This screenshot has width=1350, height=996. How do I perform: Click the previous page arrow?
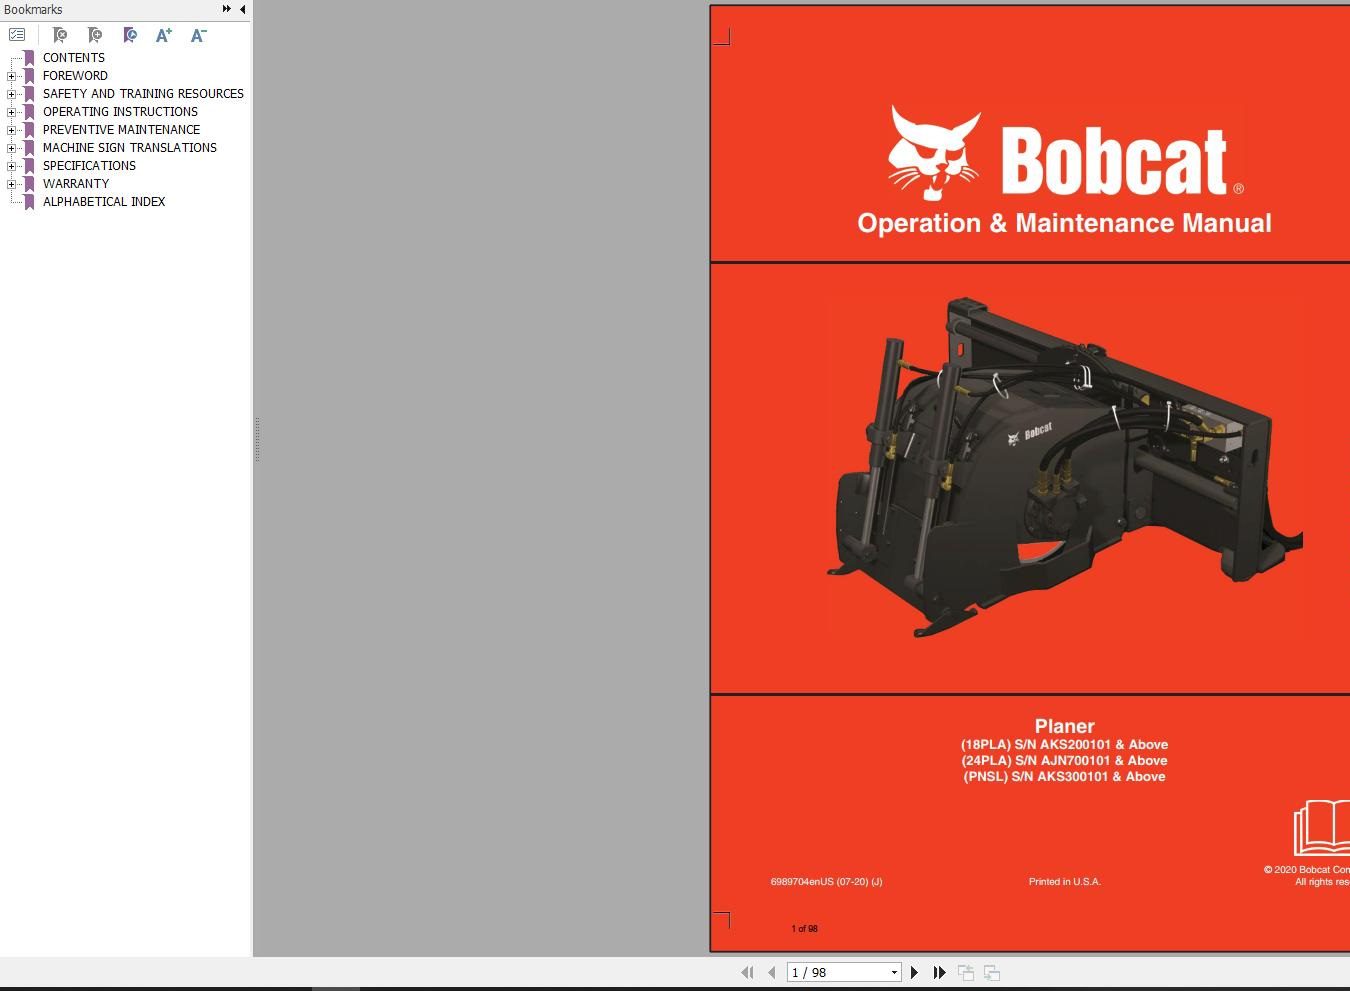771,972
